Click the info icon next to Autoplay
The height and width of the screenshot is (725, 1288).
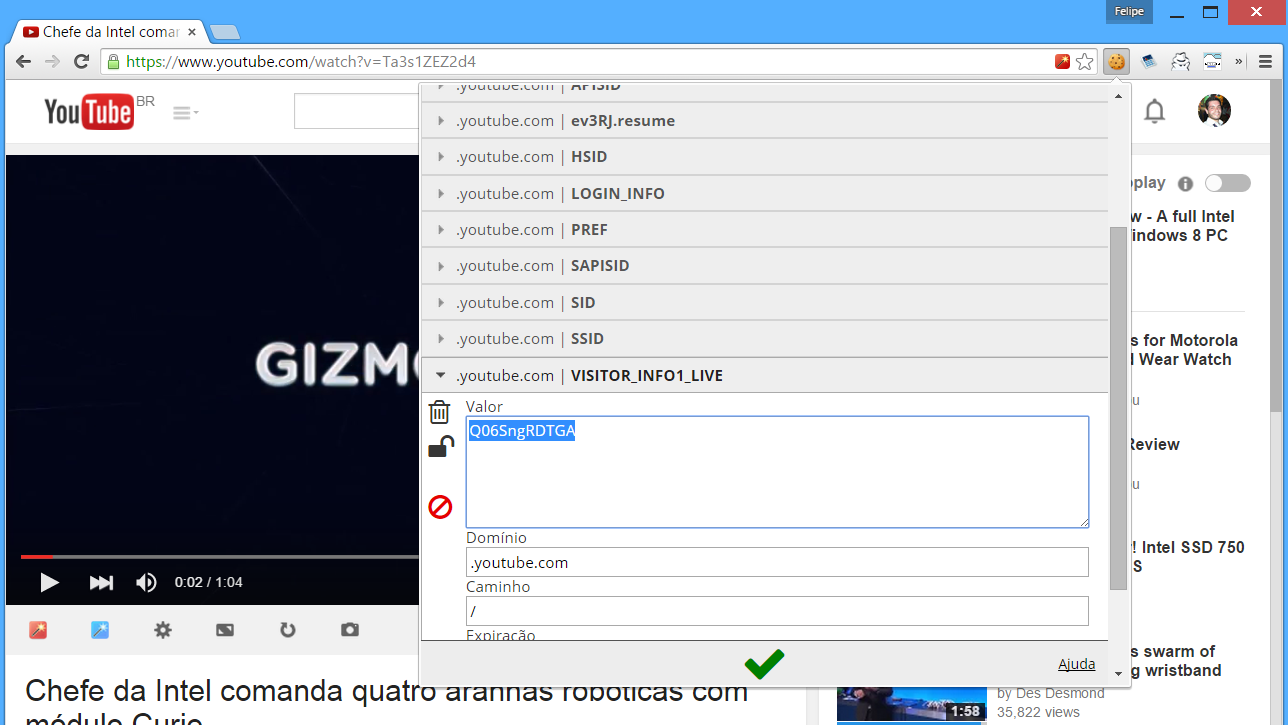point(1186,184)
